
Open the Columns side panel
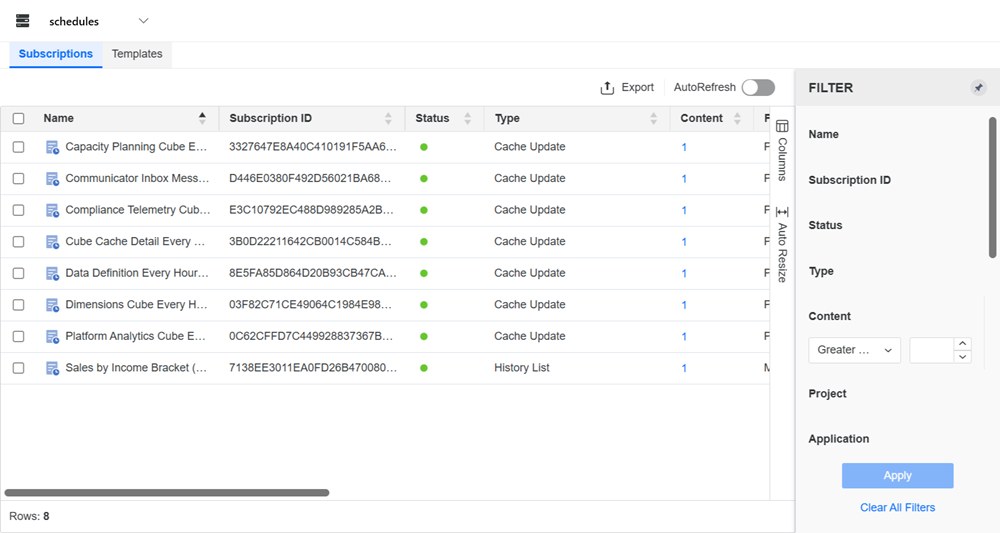click(x=782, y=150)
